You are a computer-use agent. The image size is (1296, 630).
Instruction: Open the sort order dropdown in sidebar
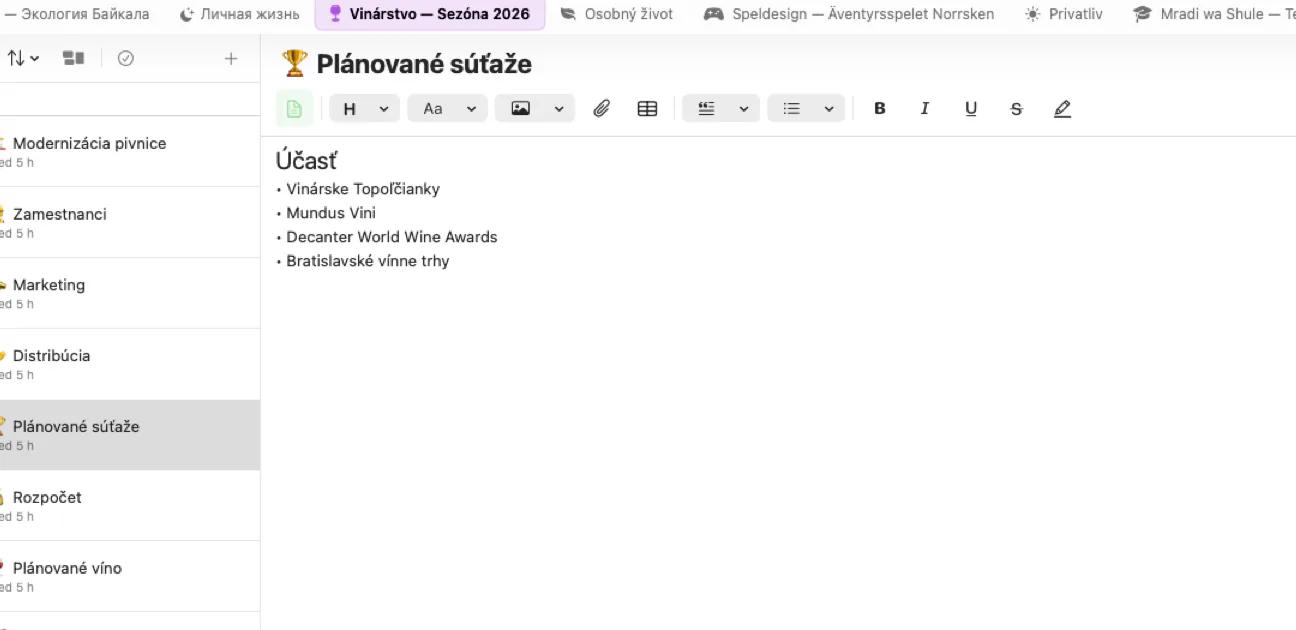point(23,58)
